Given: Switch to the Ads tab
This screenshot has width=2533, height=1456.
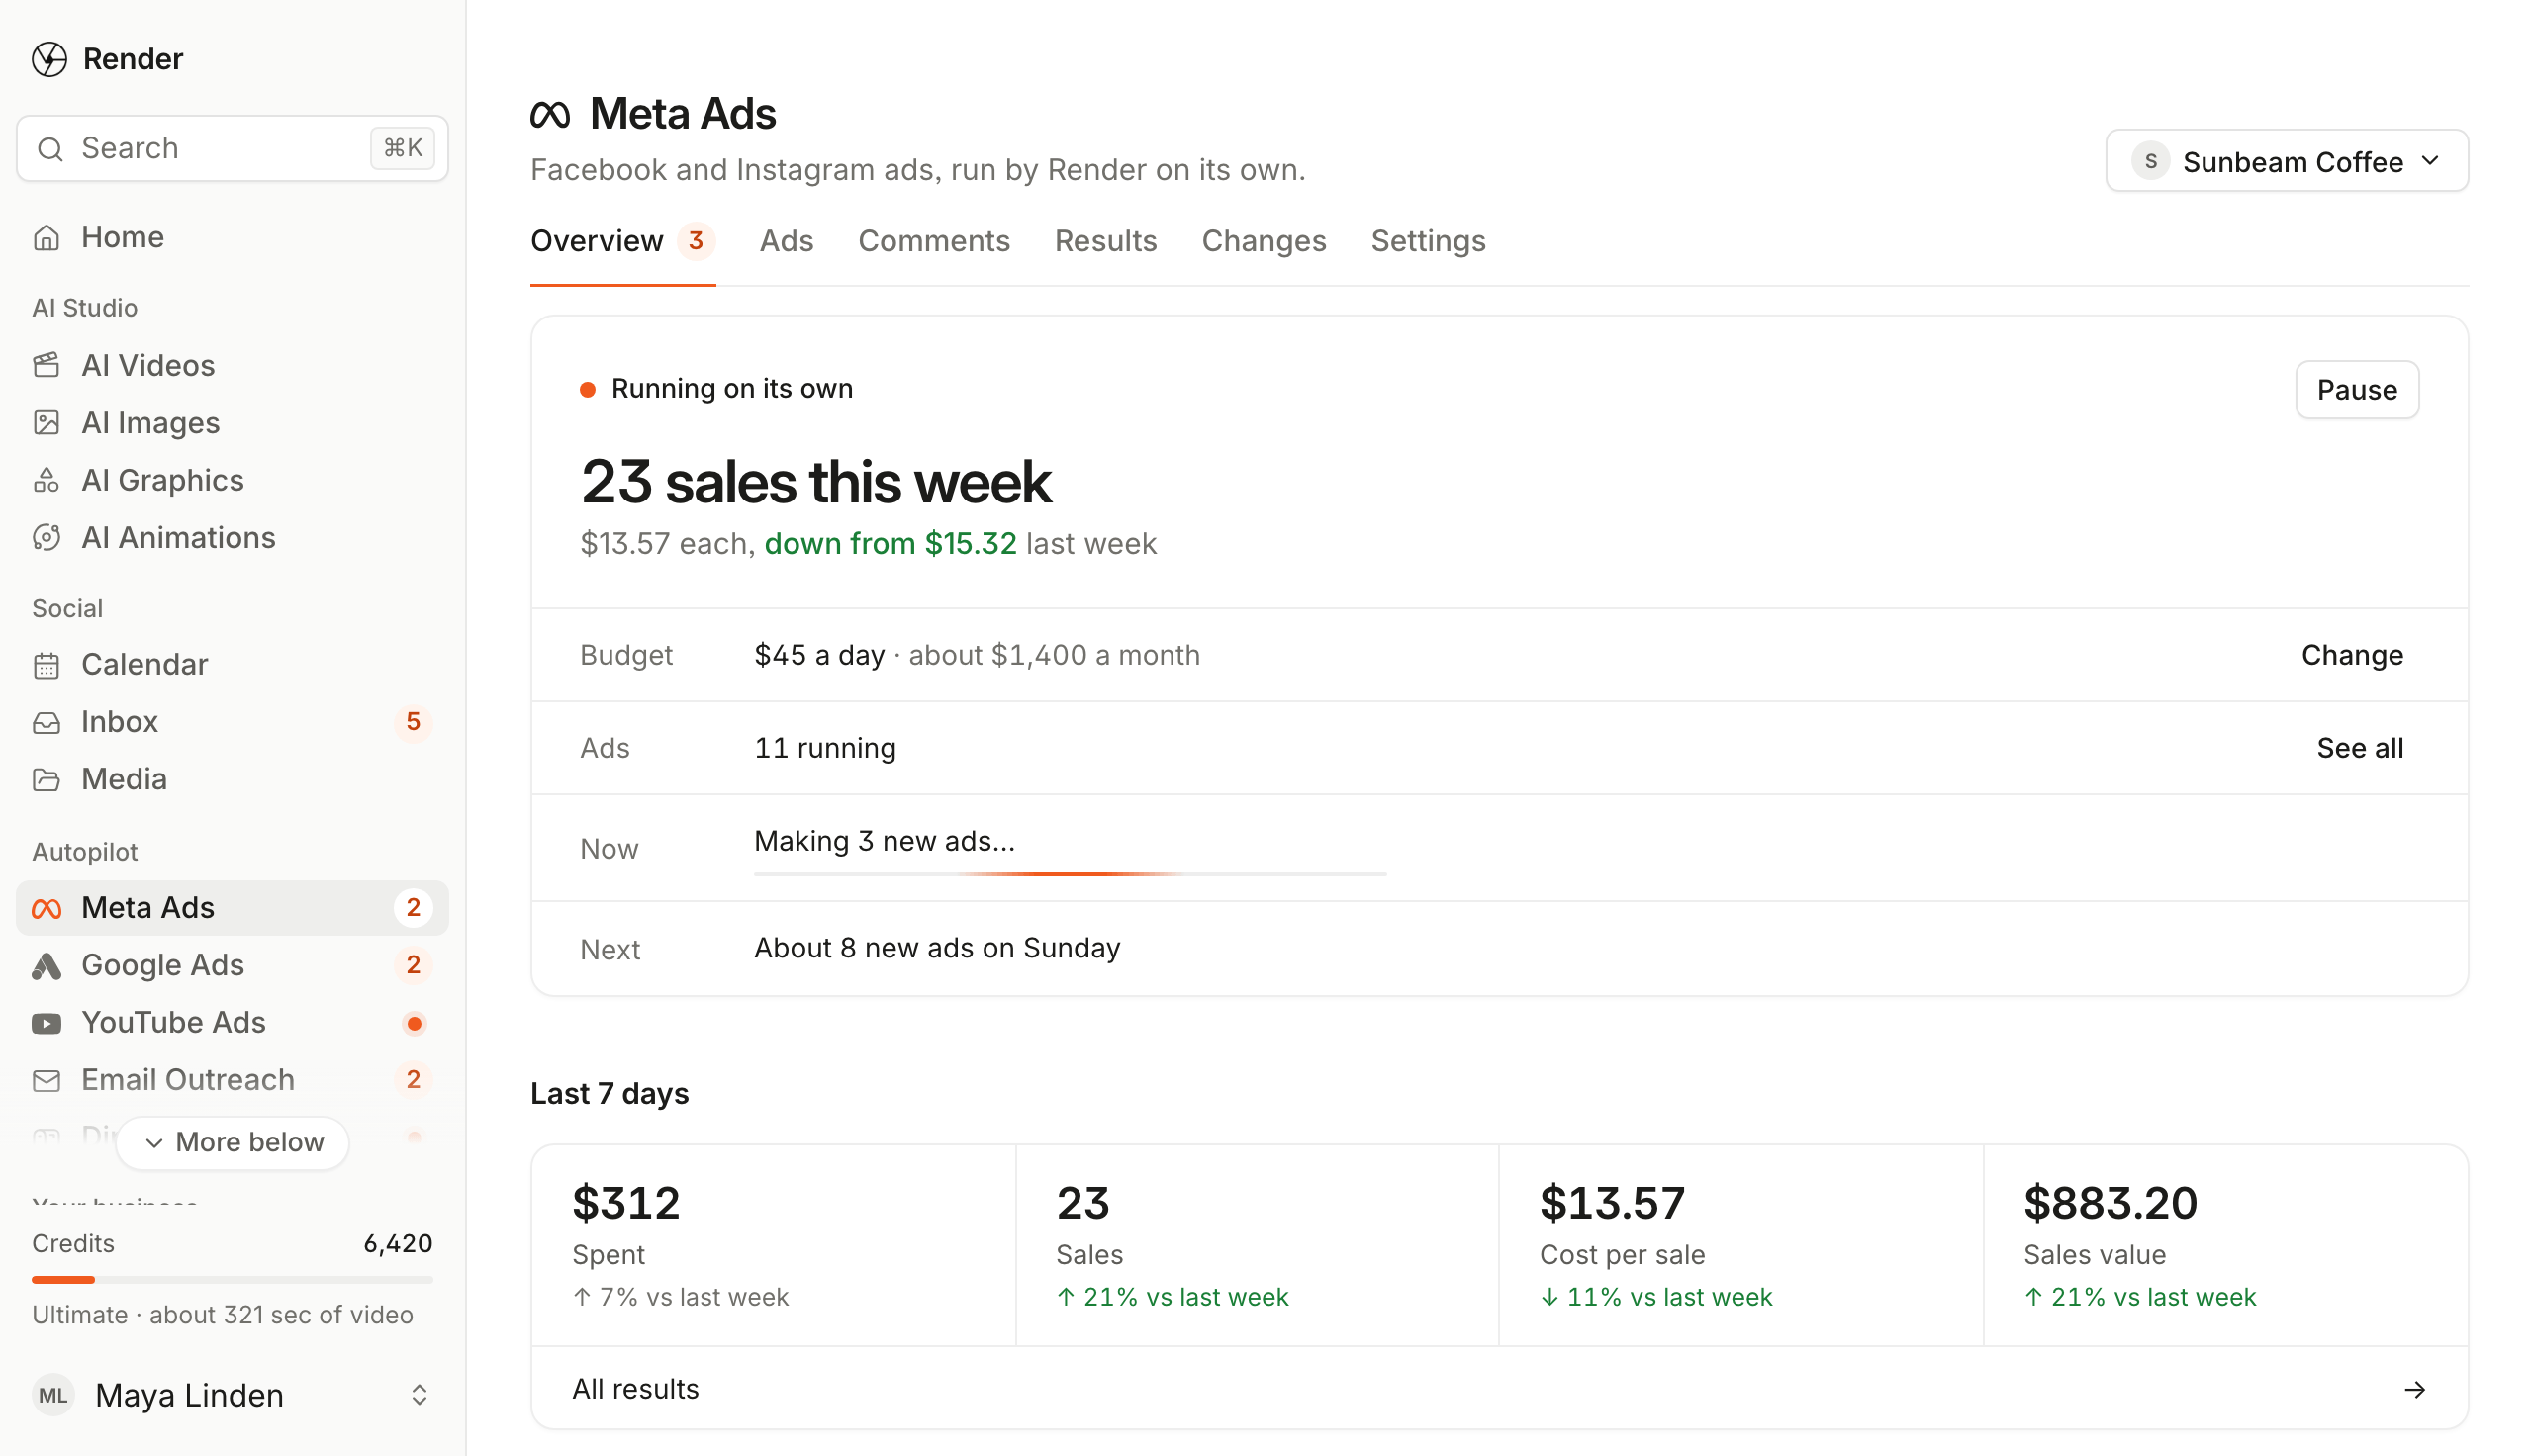Looking at the screenshot, I should point(786,241).
